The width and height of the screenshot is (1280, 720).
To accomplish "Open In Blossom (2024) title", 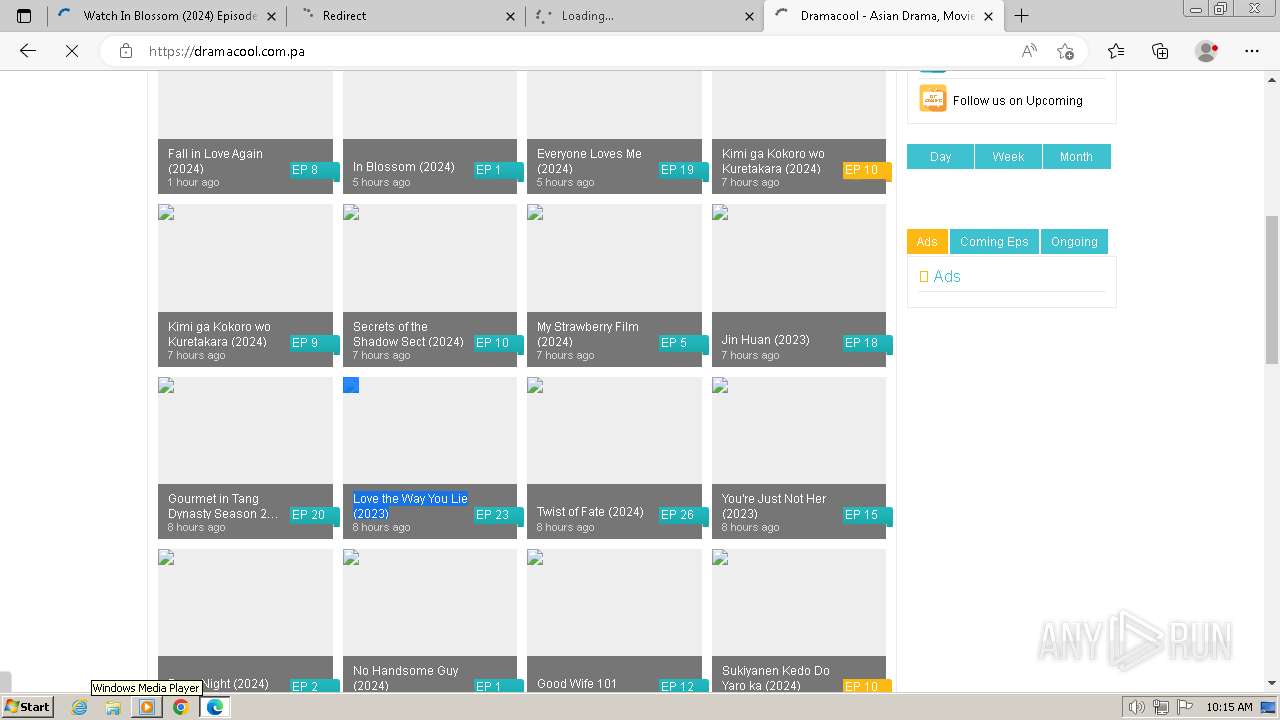I will pyautogui.click(x=403, y=167).
